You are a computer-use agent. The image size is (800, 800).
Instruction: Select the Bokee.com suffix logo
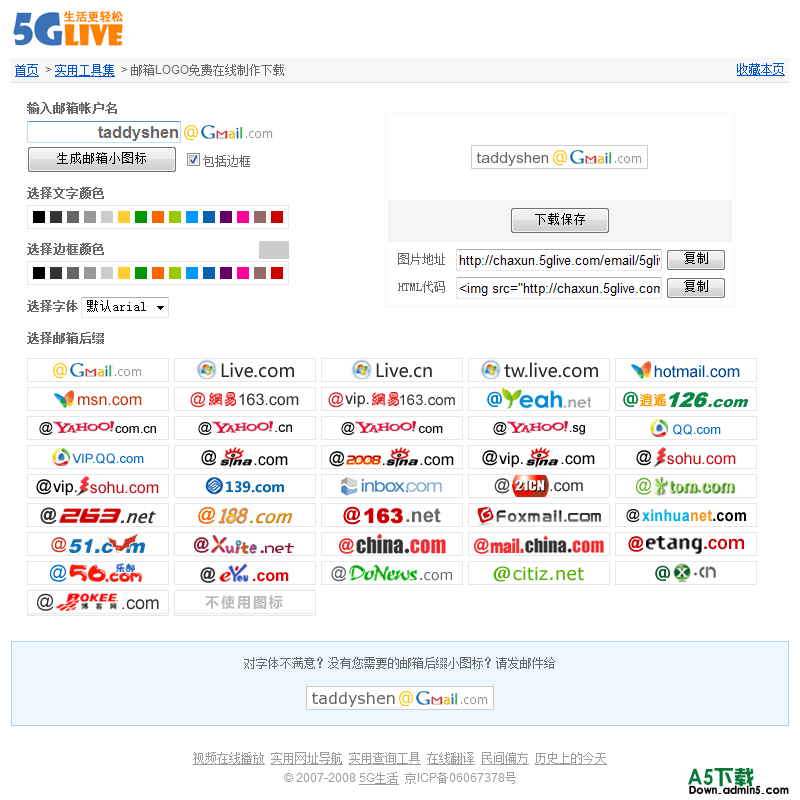click(x=97, y=603)
